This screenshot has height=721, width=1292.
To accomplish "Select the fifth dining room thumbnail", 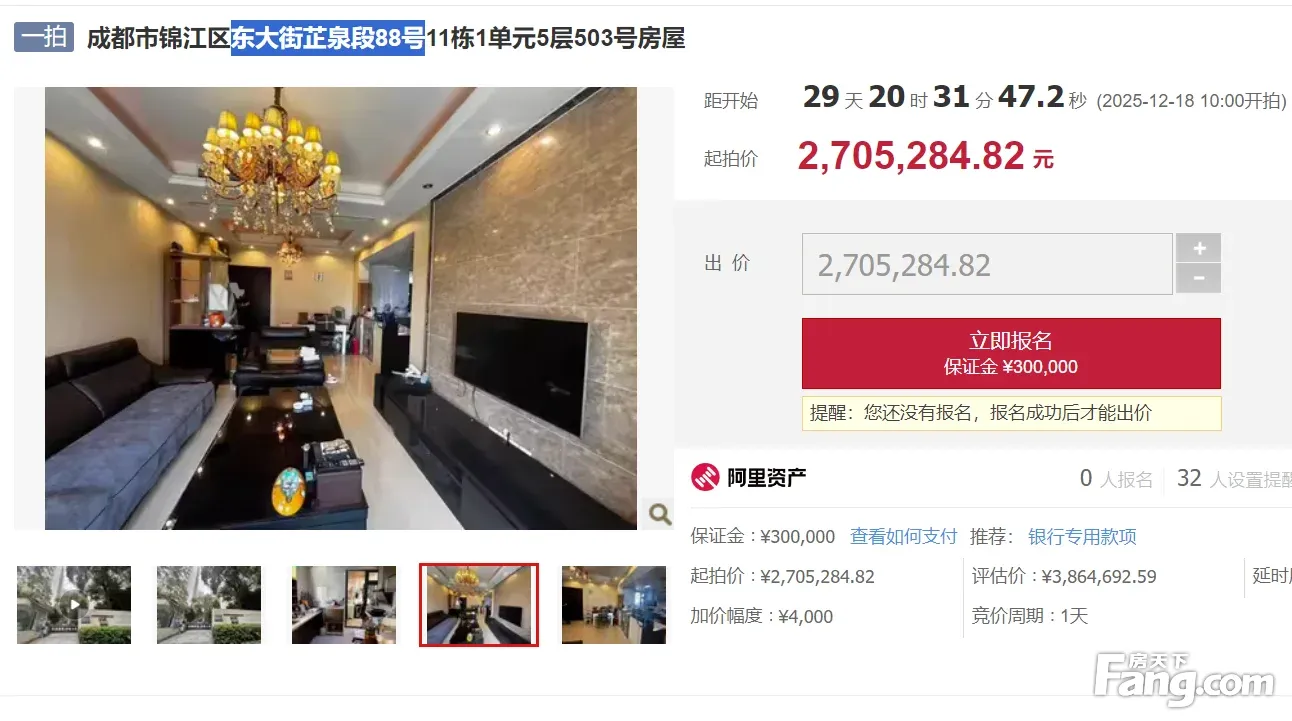I will tap(614, 605).
